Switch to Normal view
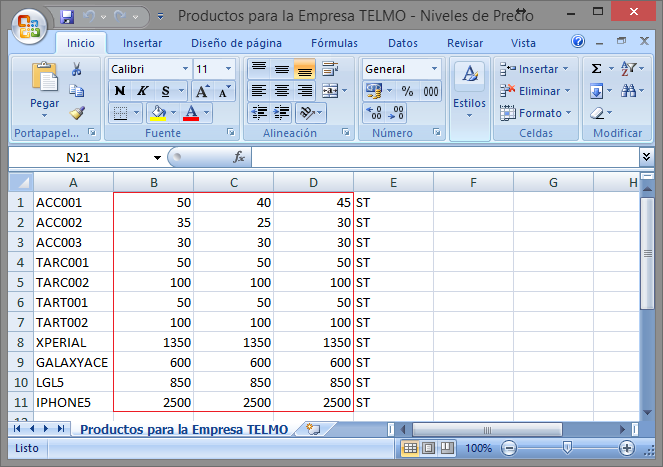Viewport: 663px width, 467px height. 410,448
